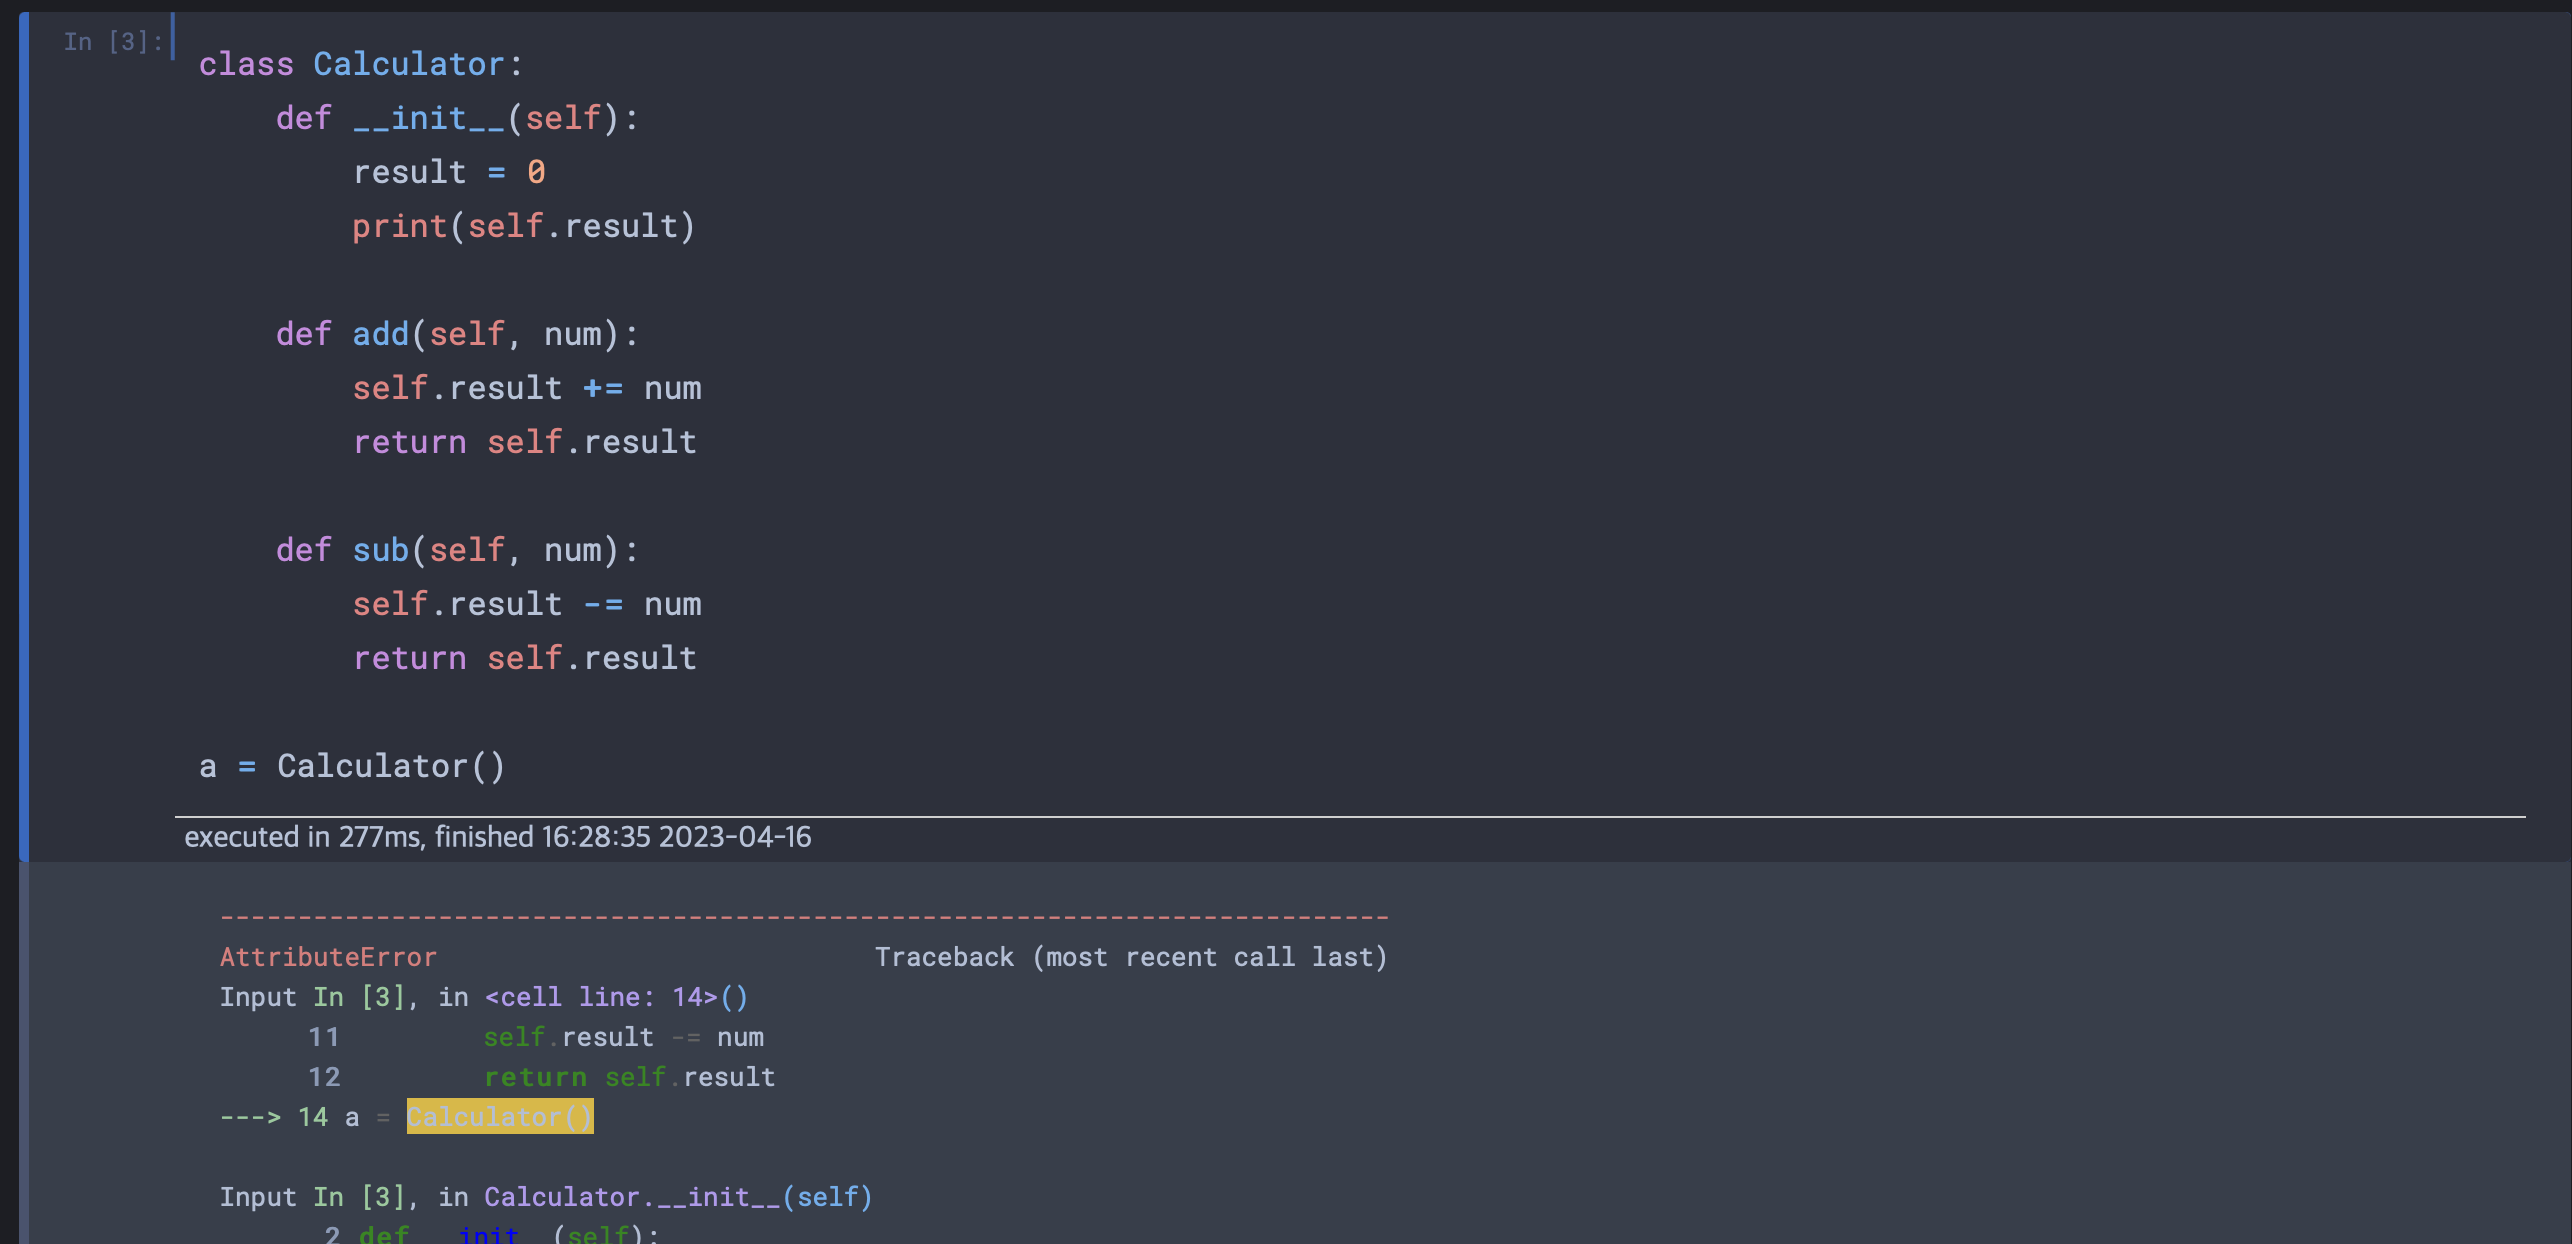Click the print(self.result) statement
Screen dimensions: 2572x1244
click(523, 226)
